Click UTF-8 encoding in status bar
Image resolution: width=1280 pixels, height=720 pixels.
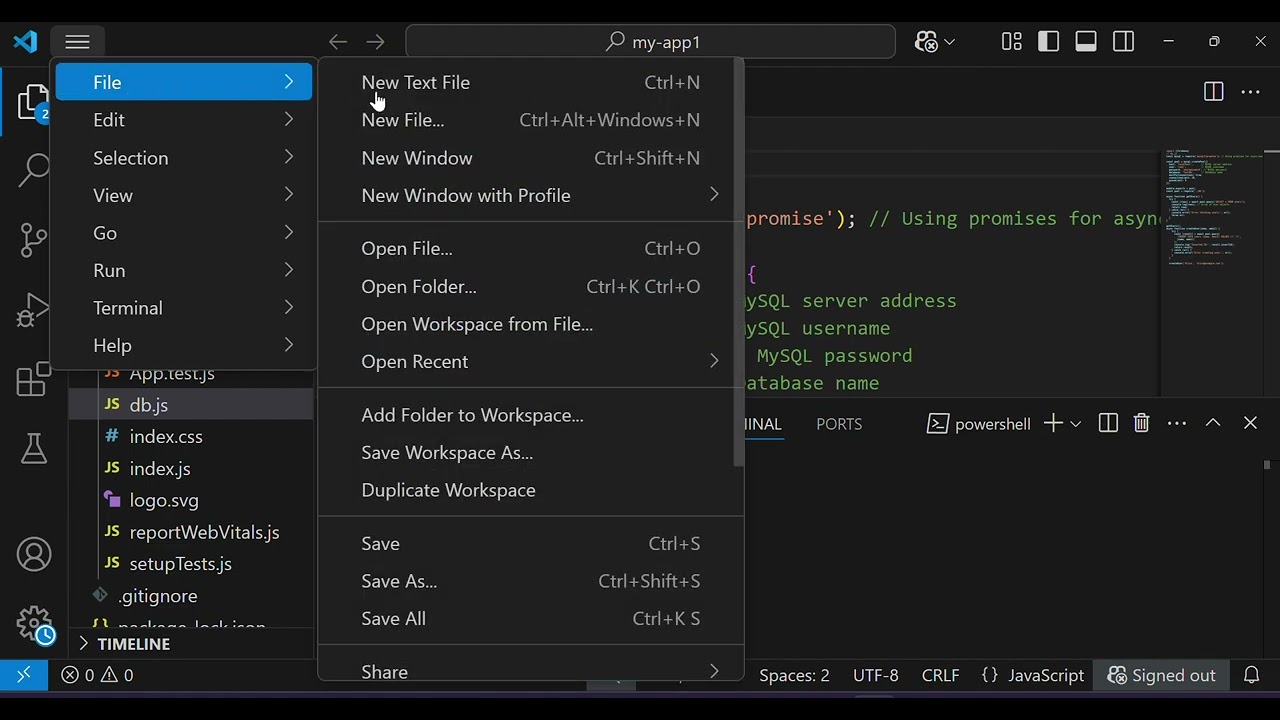click(875, 675)
